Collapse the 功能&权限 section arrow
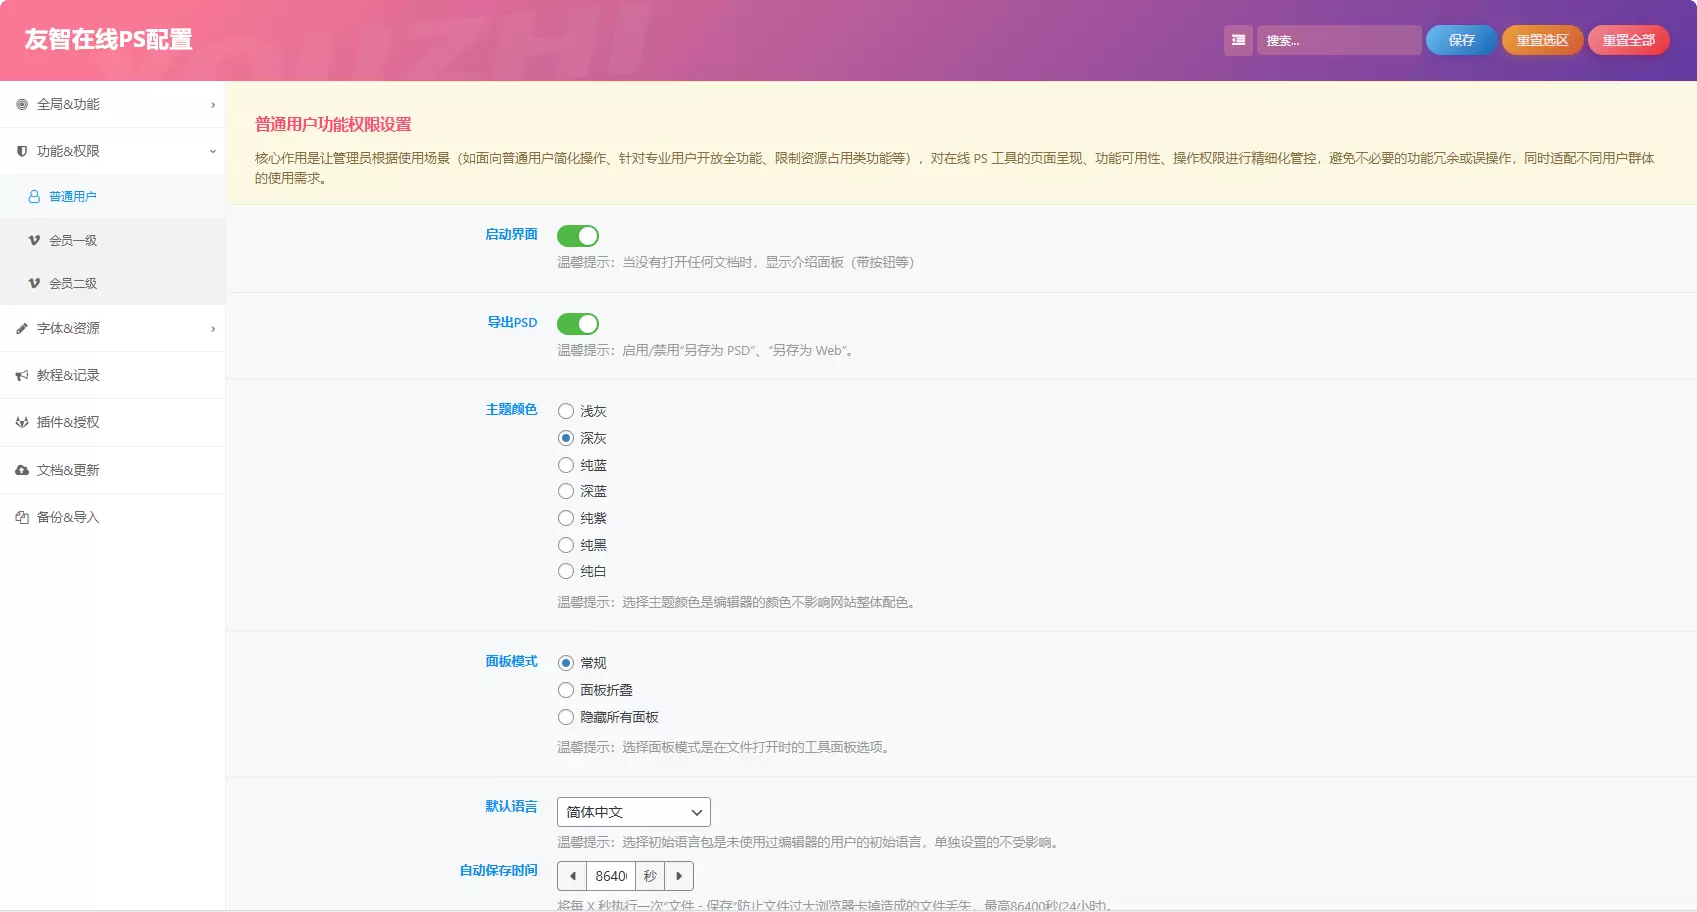This screenshot has height=912, width=1697. click(x=213, y=152)
